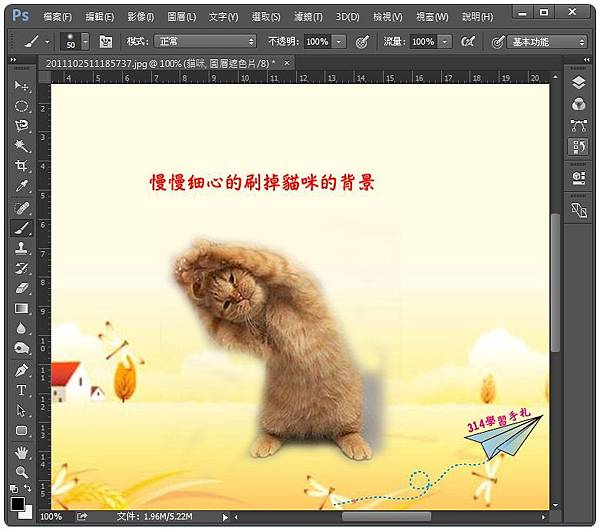Select the Hand tool
Screen dimensions: 600x531
[x=21, y=453]
